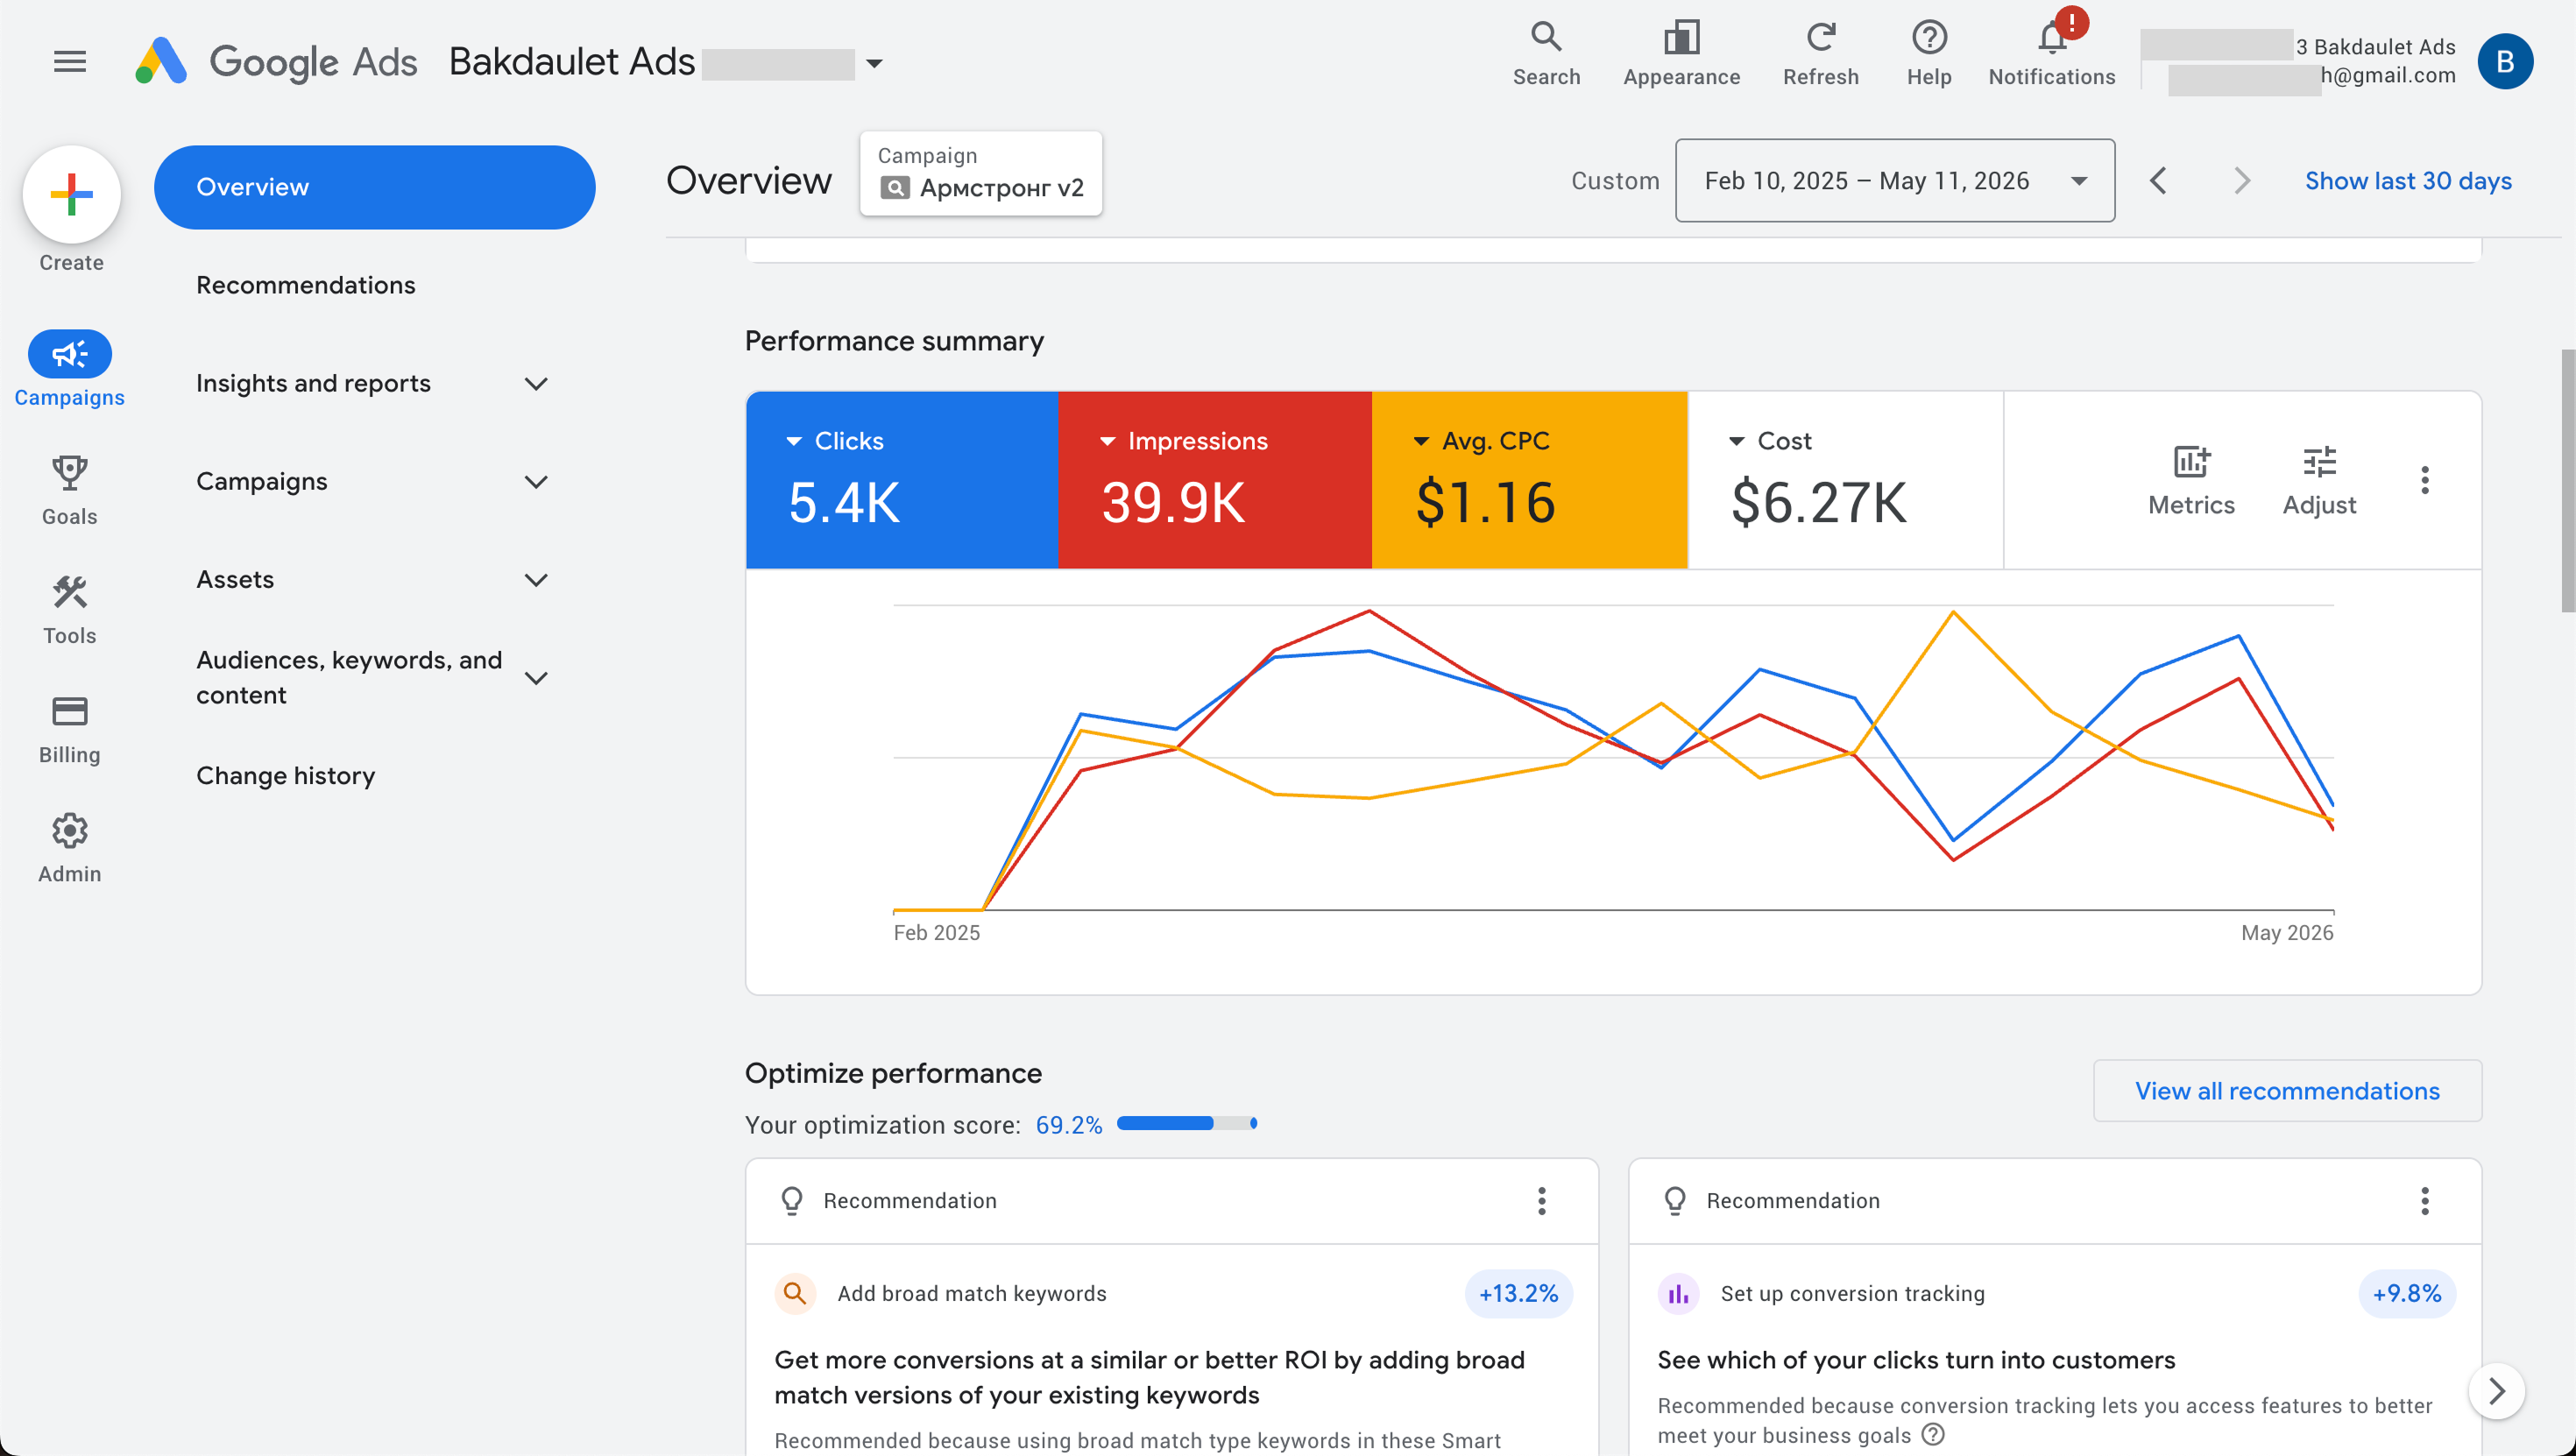This screenshot has width=2576, height=1456.
Task: Open Change history
Action: coord(286,775)
